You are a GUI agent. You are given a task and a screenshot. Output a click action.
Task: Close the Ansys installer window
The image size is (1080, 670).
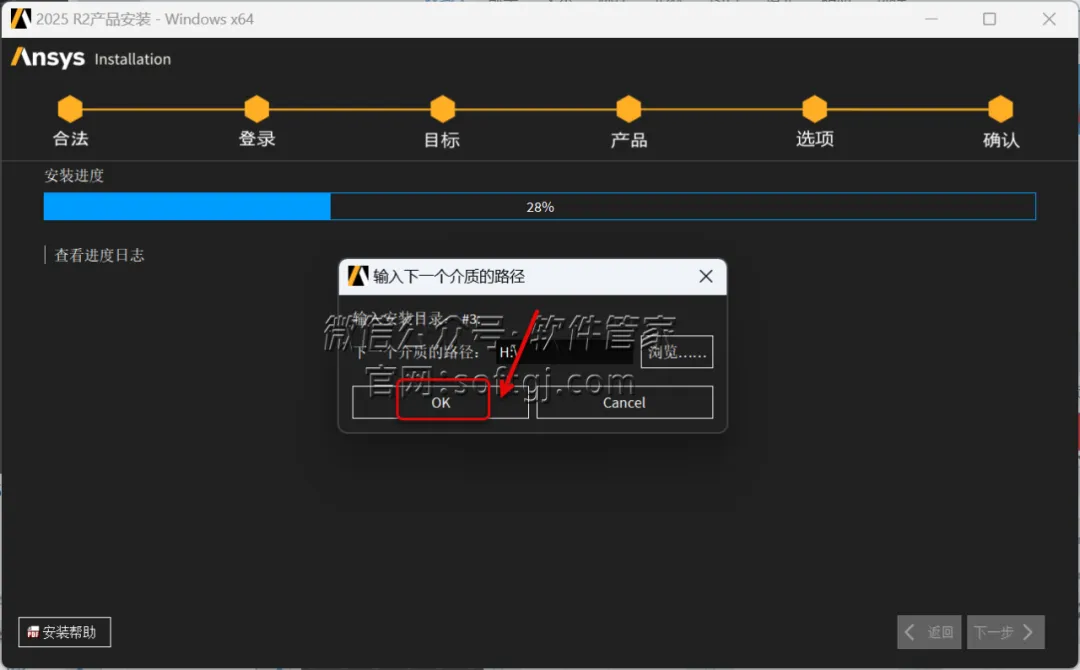[x=1048, y=19]
